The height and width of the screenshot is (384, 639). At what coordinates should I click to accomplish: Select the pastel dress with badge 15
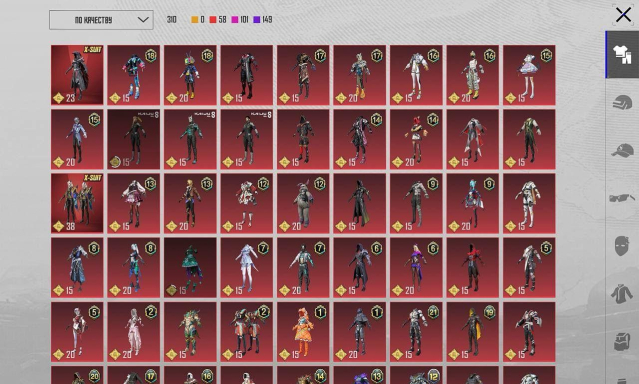(529, 75)
